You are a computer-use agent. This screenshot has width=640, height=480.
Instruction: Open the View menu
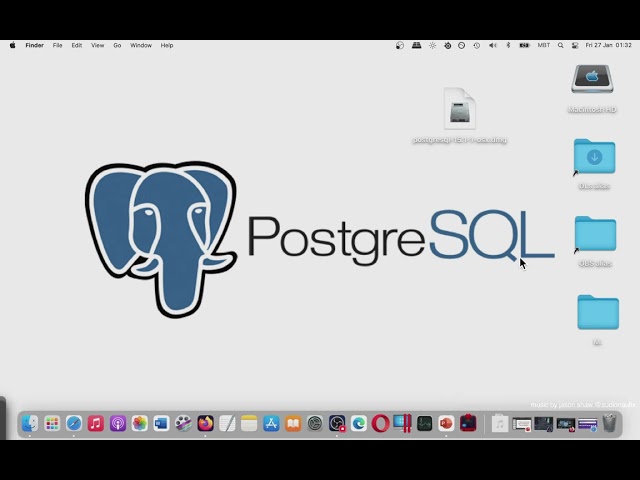(98, 45)
